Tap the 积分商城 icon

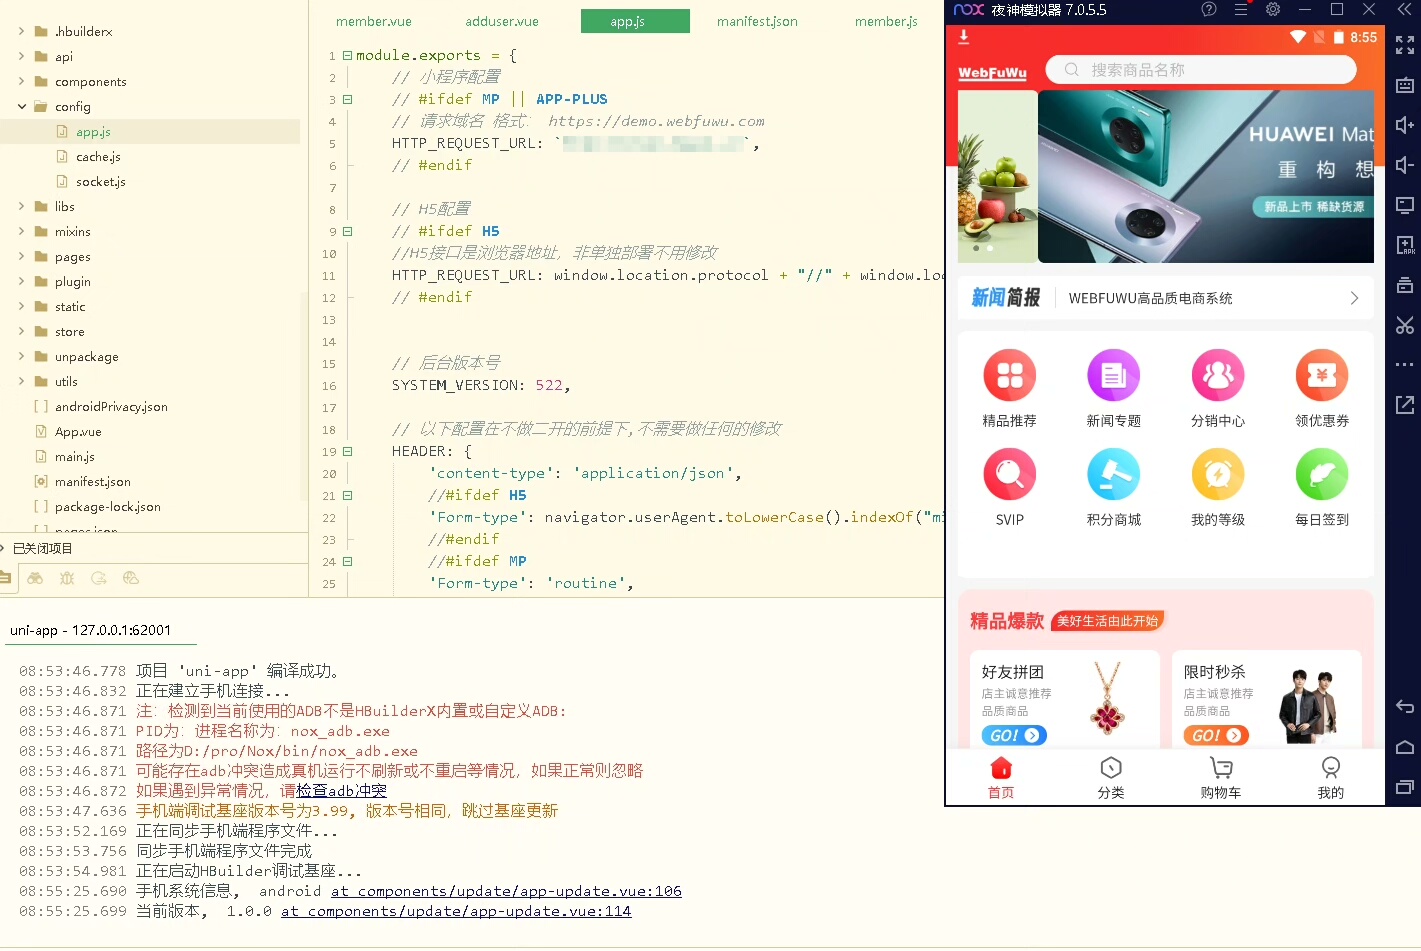click(x=1114, y=474)
